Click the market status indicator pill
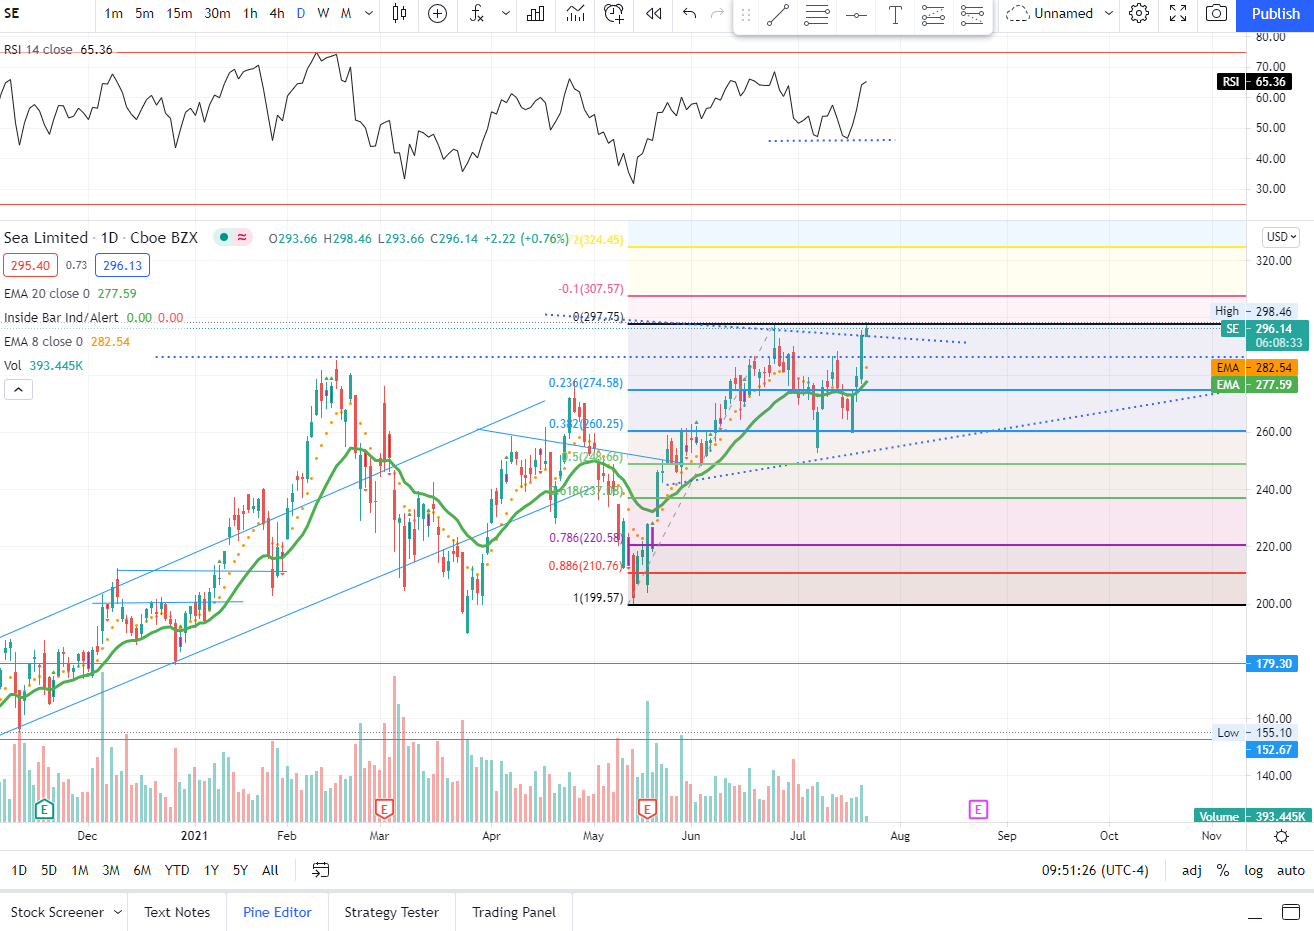This screenshot has width=1314, height=931. click(234, 237)
